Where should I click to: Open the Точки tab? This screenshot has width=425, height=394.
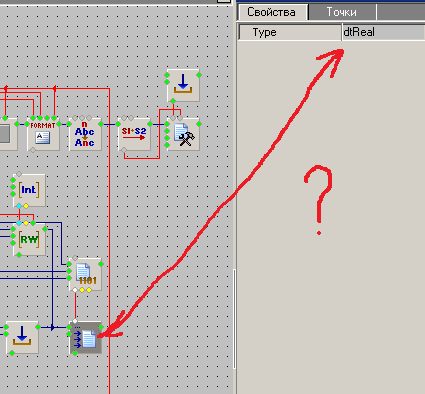341,12
